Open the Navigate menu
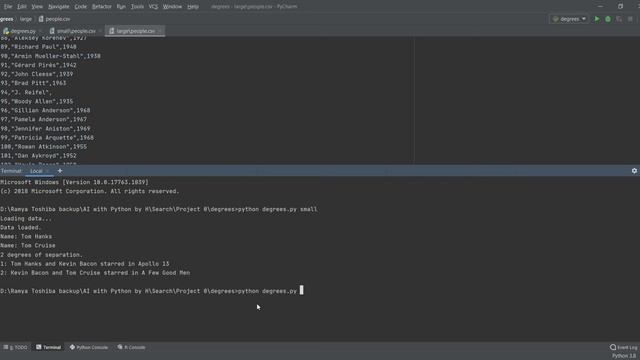Screen dimensions: 640x360 58,7
